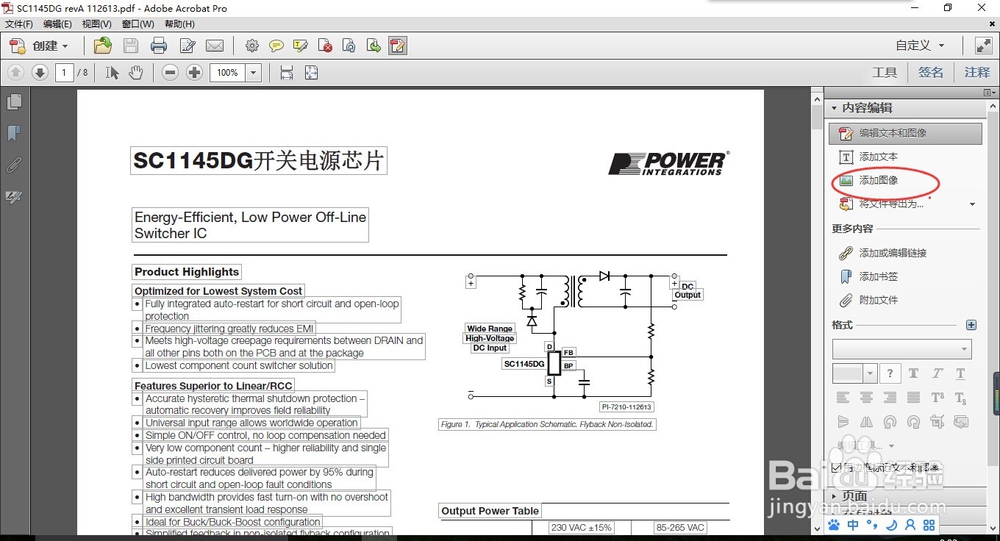This screenshot has width=1000, height=541.
Task: Switch to the 注释 (Comment) pane
Action: [x=977, y=73]
